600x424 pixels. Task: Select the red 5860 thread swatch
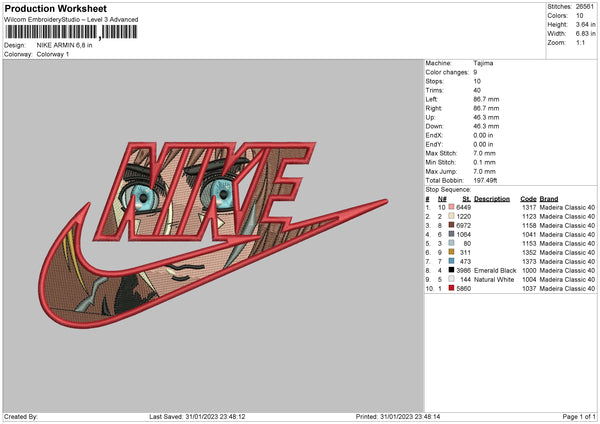[452, 288]
